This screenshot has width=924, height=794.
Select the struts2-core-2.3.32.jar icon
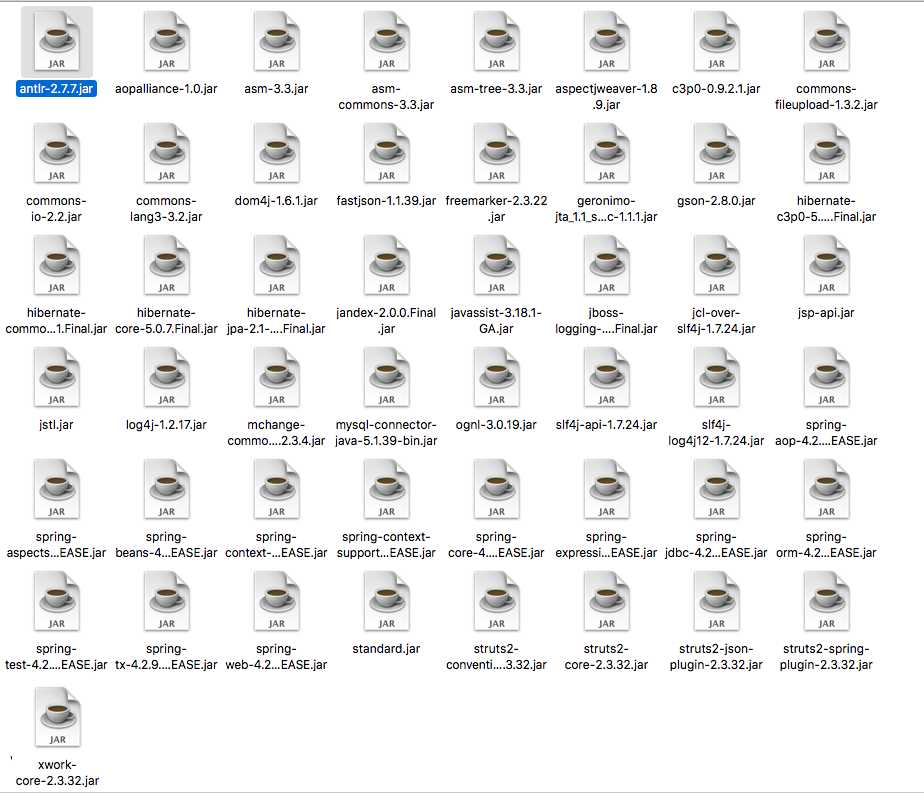click(606, 602)
